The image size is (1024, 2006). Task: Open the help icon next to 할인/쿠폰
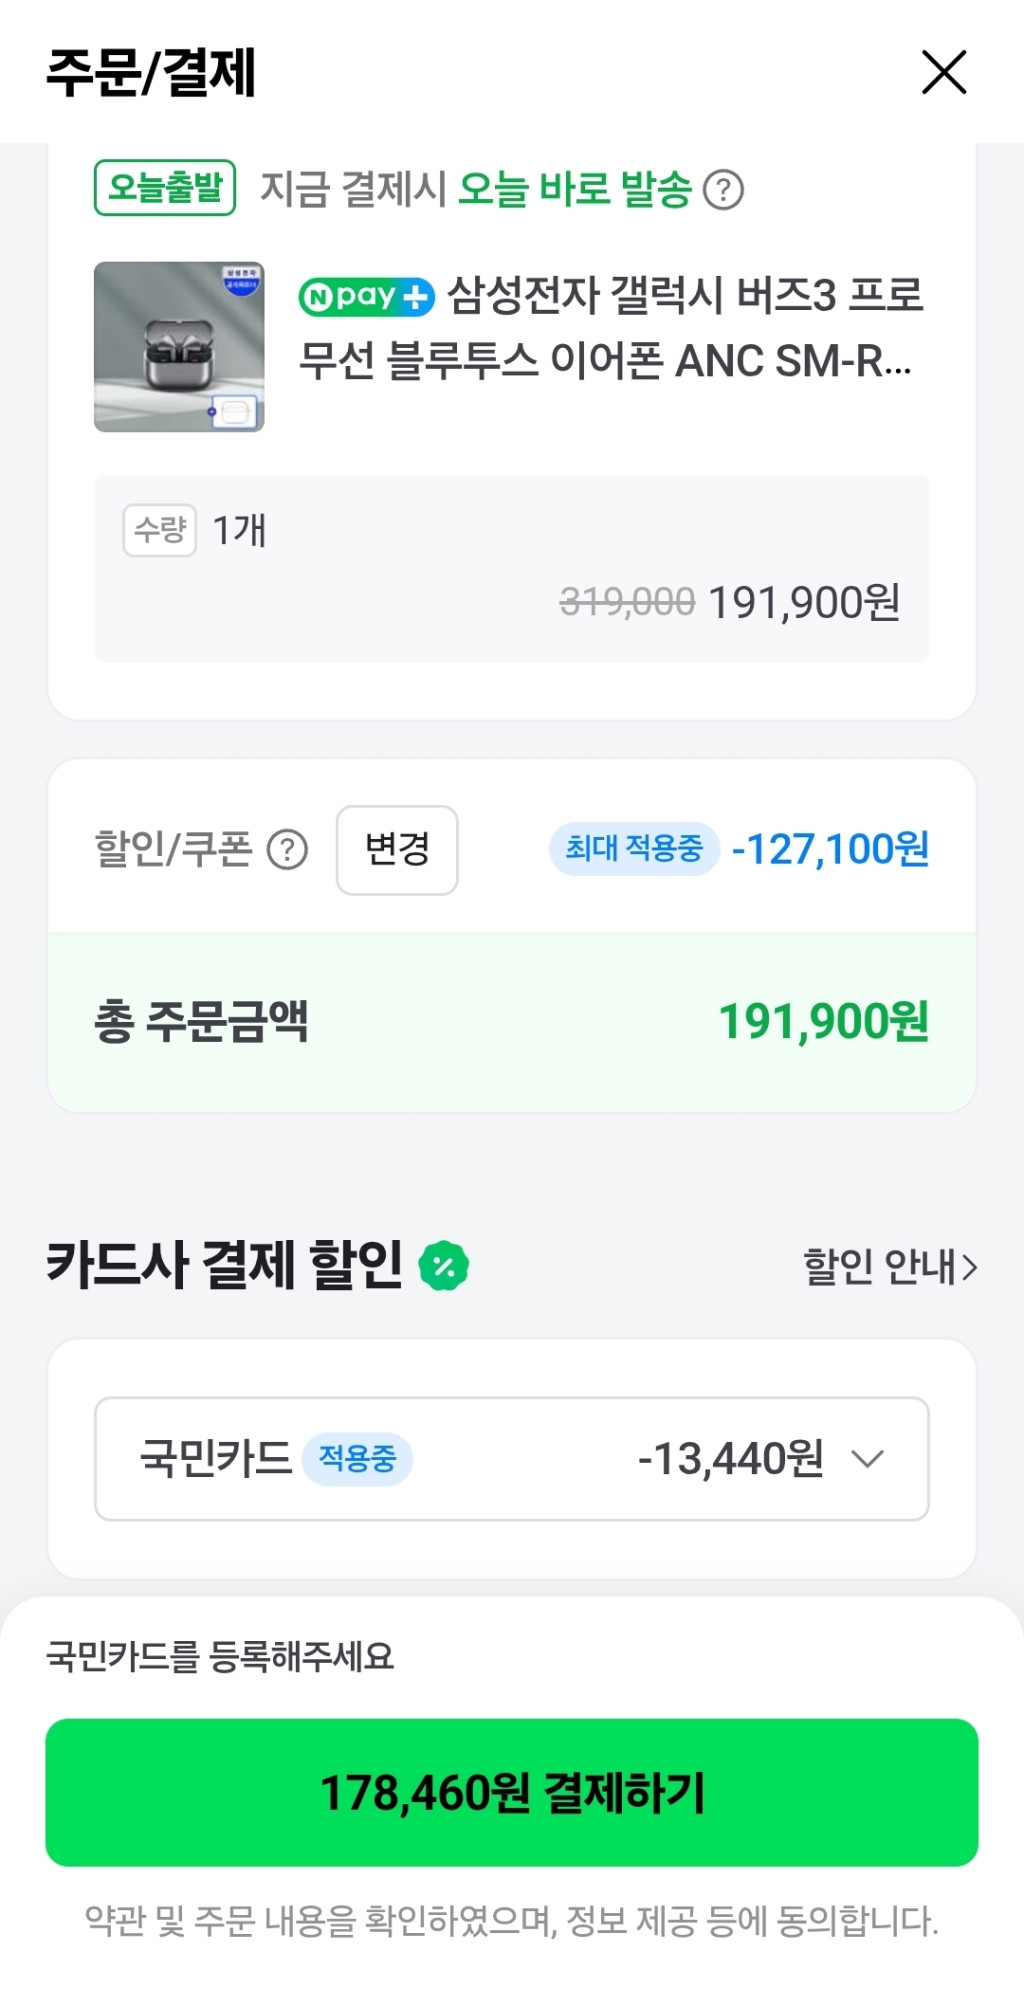[x=287, y=850]
